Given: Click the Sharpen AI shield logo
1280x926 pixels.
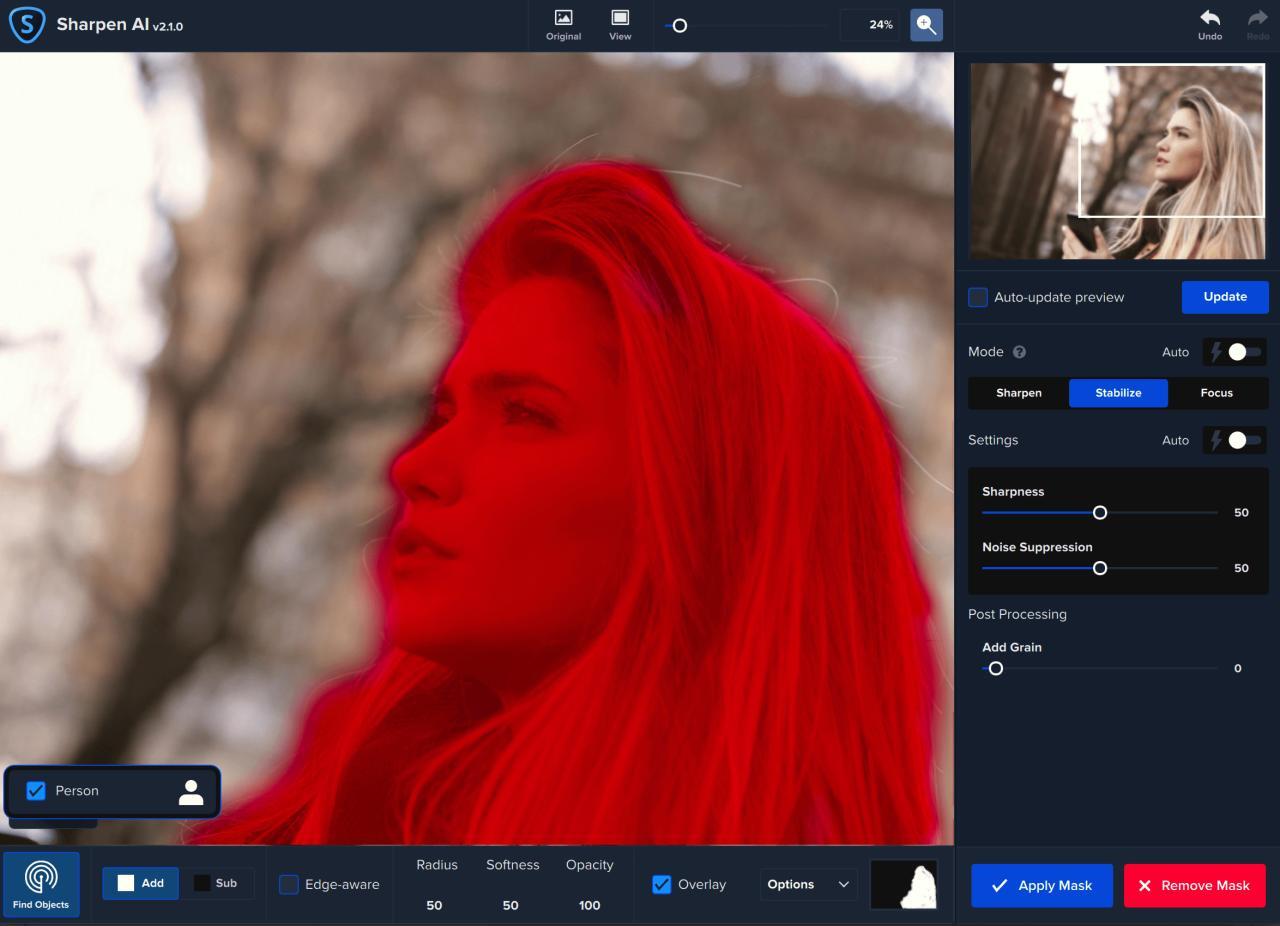Looking at the screenshot, I should pyautogui.click(x=25, y=24).
